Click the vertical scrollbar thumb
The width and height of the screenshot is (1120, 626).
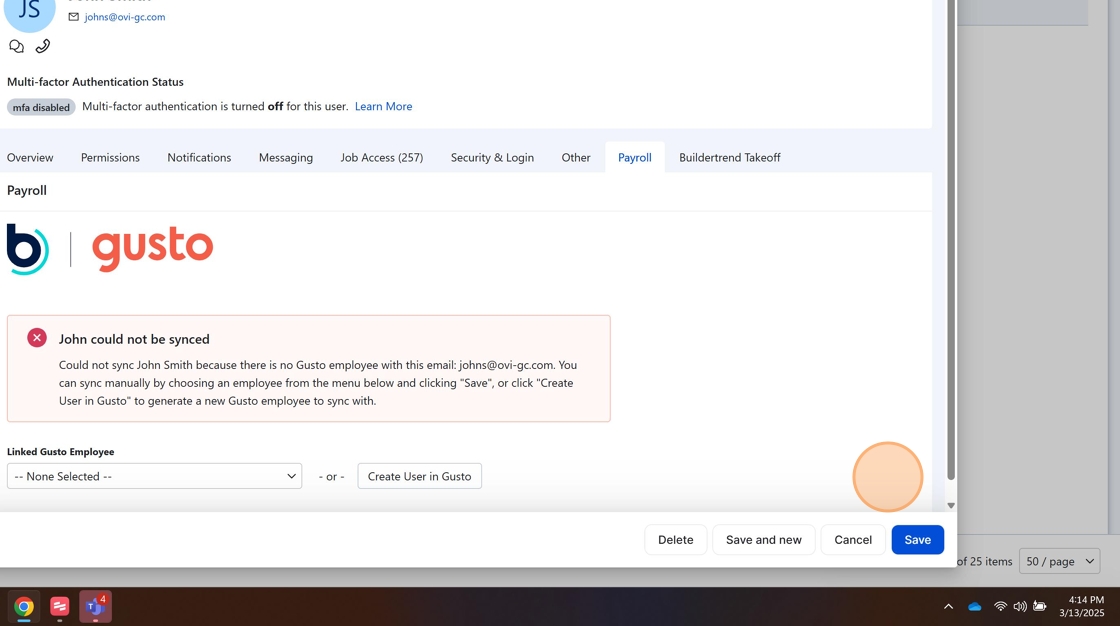tap(951, 239)
